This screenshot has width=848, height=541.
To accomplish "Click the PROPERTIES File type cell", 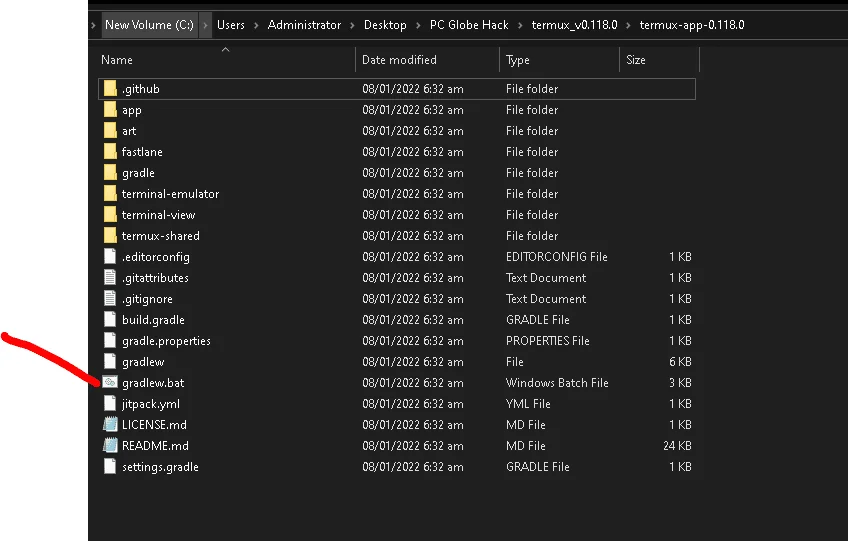I will [547, 341].
